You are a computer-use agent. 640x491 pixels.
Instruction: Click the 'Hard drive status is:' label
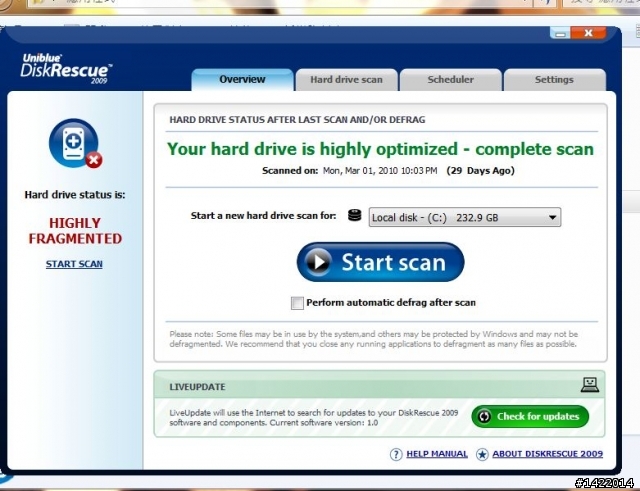coord(75,195)
